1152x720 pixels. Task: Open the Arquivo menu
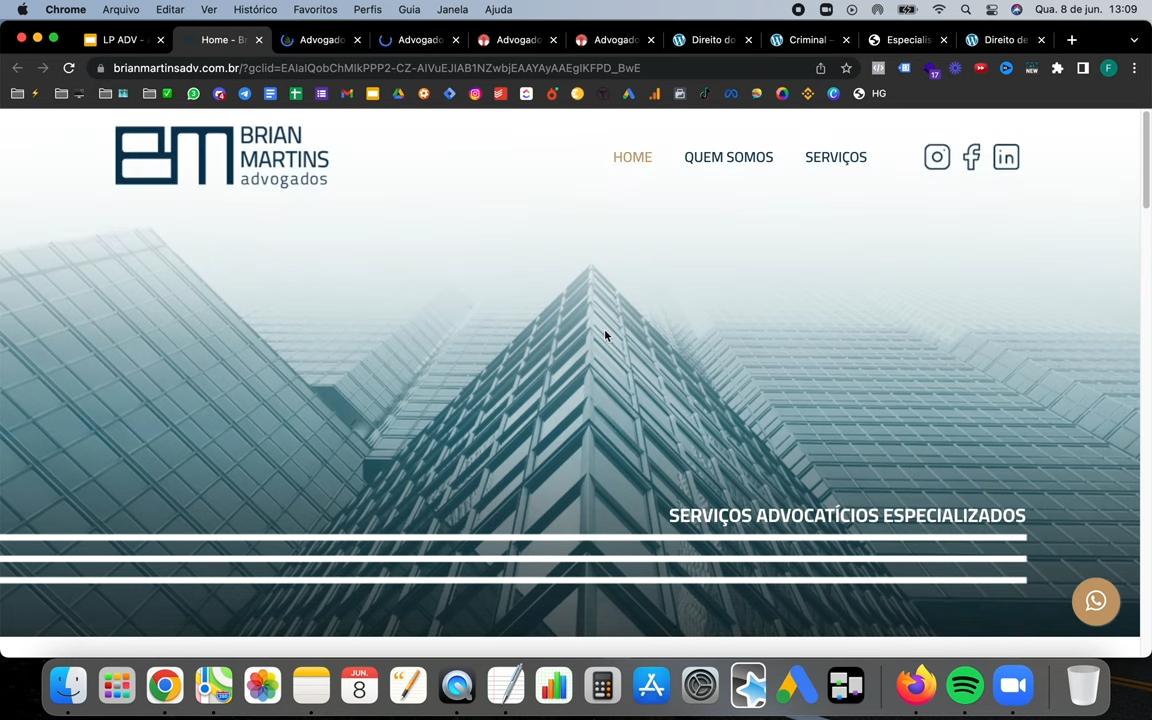coord(120,10)
